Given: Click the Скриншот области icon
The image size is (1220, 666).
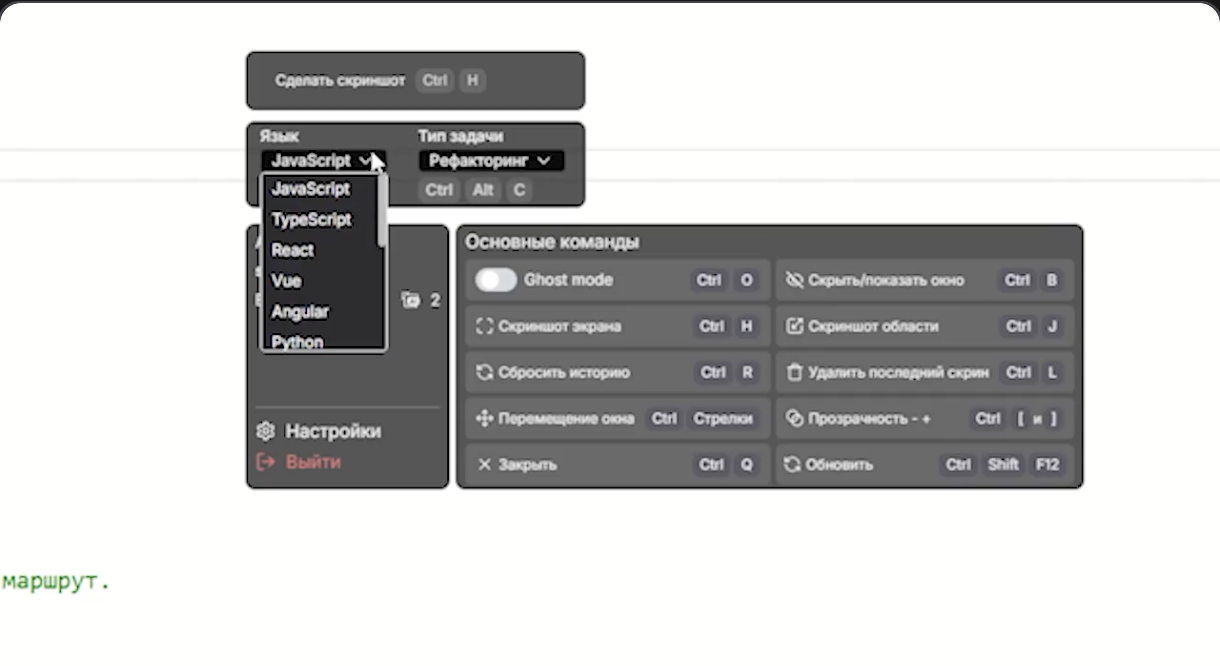Looking at the screenshot, I should 795,326.
